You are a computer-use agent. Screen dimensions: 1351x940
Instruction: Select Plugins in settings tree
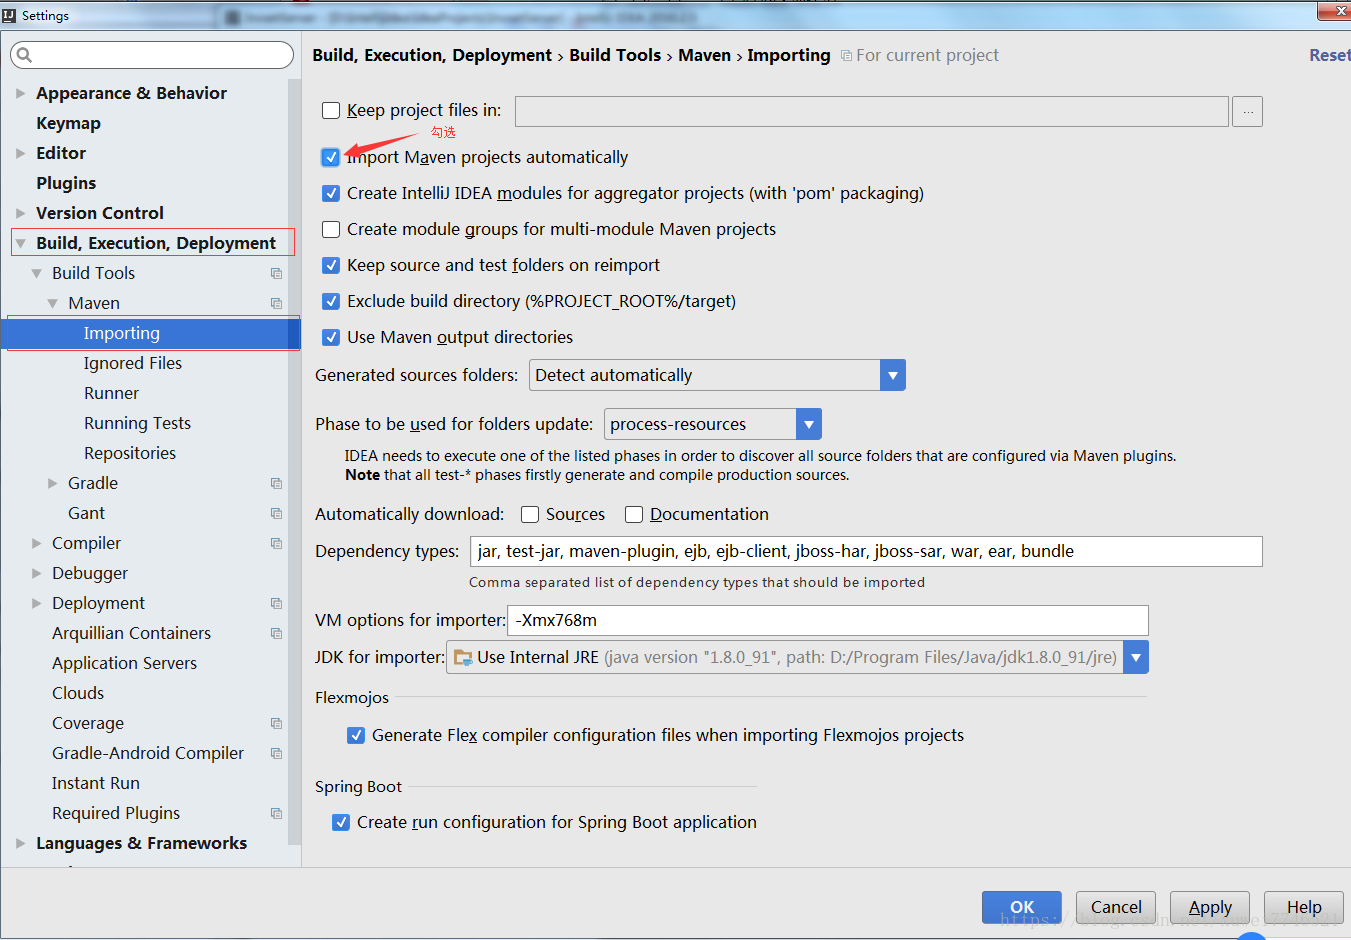coord(66,183)
